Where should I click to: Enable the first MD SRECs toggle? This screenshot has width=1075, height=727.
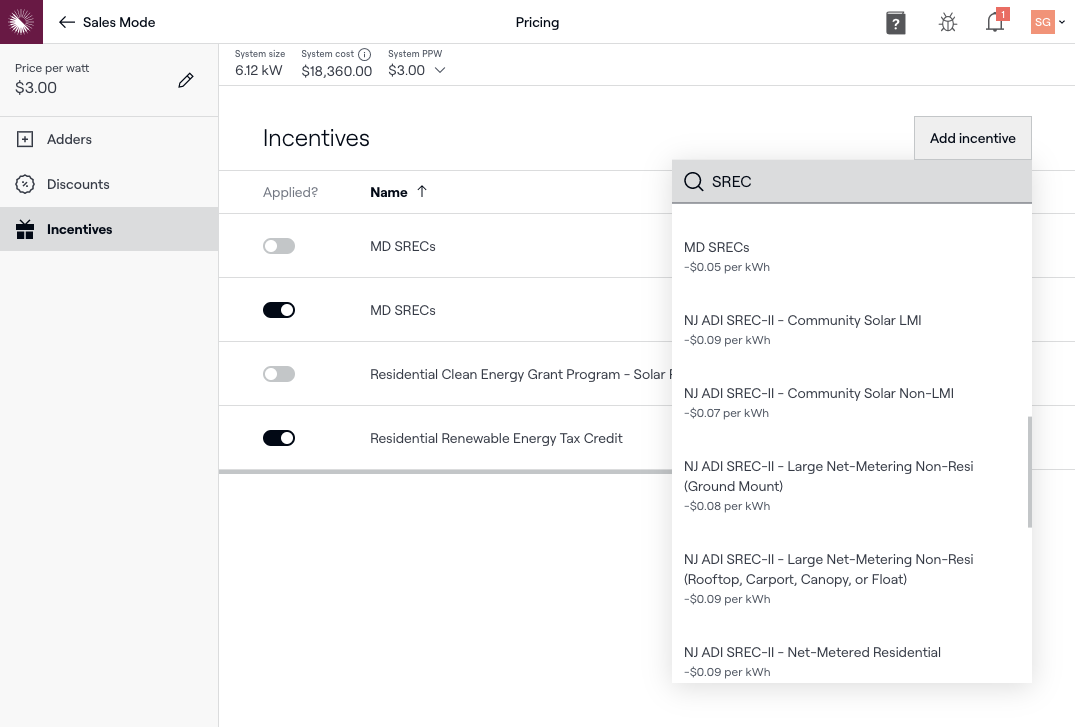(279, 246)
